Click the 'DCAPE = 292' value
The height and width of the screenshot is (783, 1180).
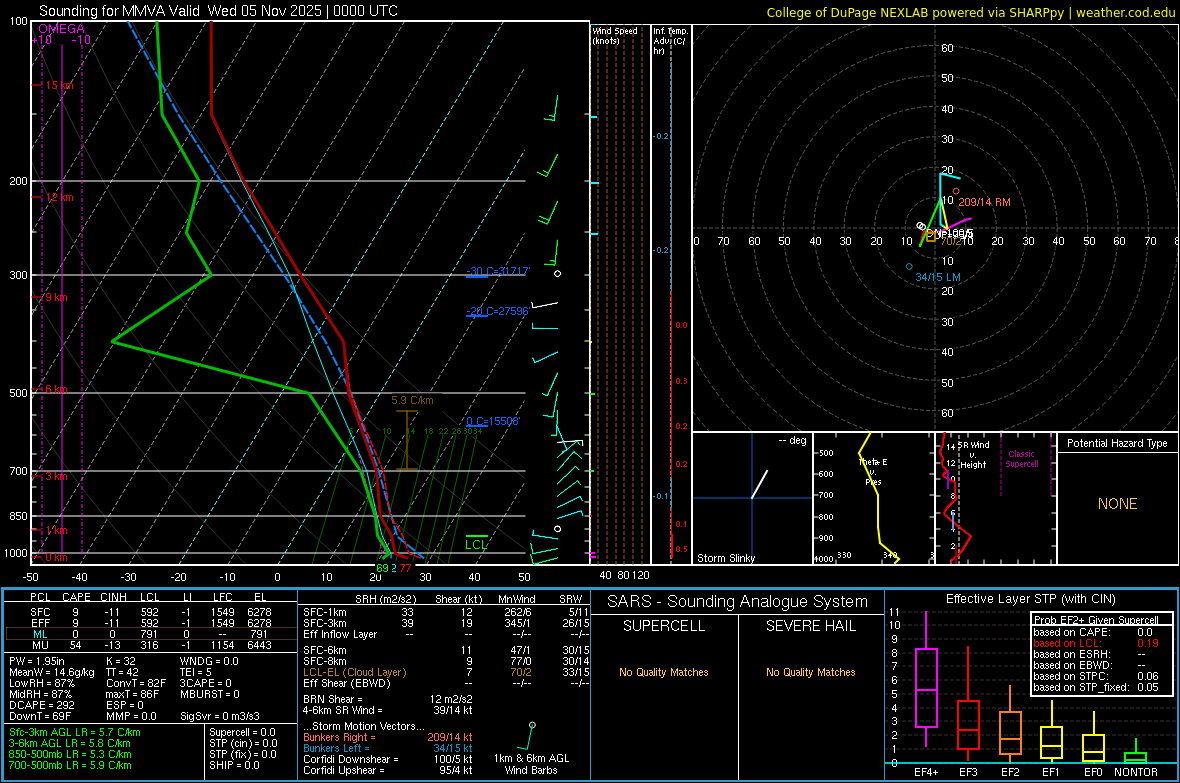(41, 705)
